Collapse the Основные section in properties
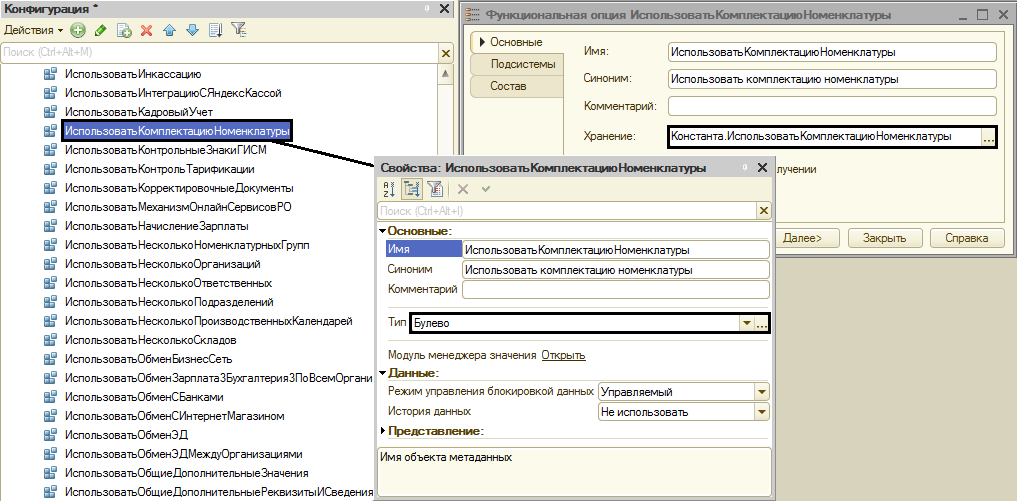 pos(382,231)
